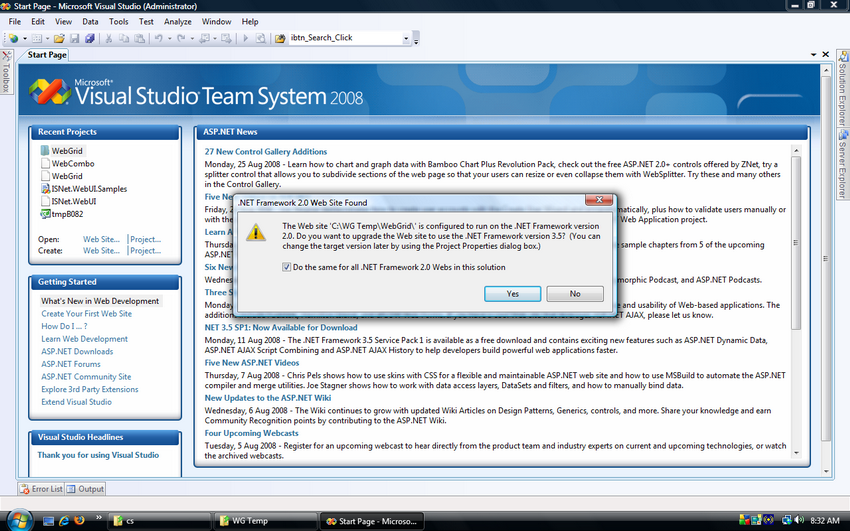The width and height of the screenshot is (850, 531).
Task: Click the Redo arrow icon
Action: [181, 38]
